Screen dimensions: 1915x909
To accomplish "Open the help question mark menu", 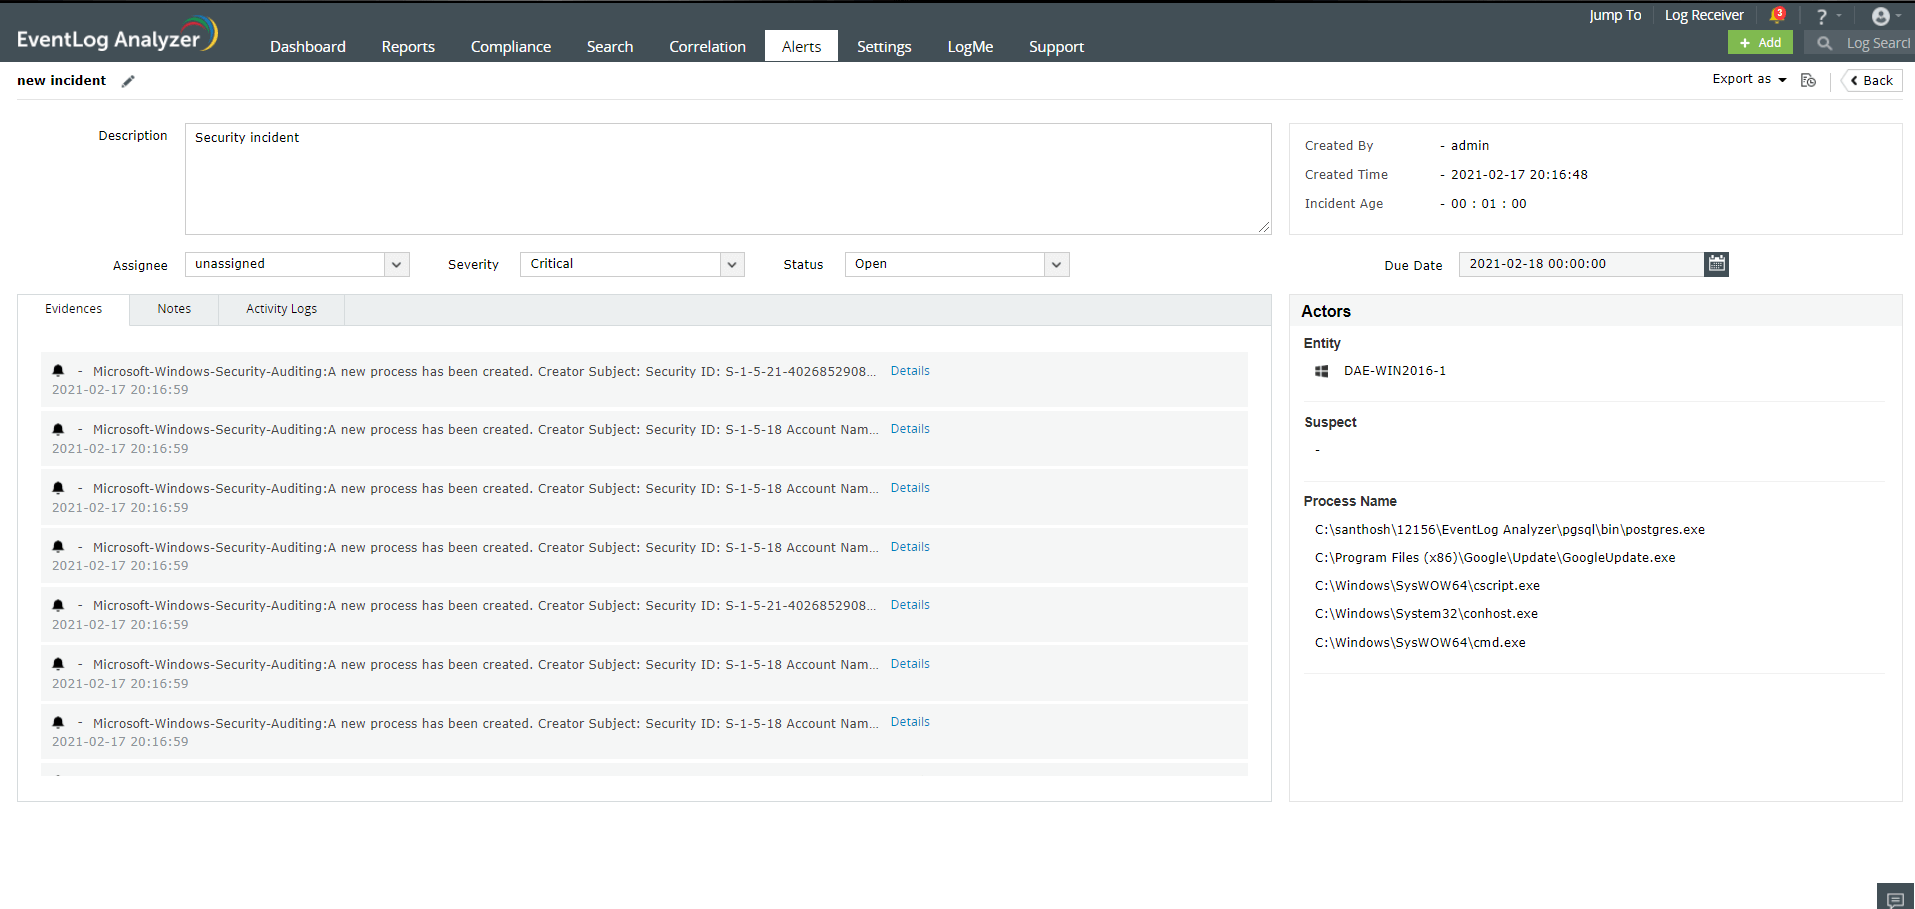I will point(1822,17).
